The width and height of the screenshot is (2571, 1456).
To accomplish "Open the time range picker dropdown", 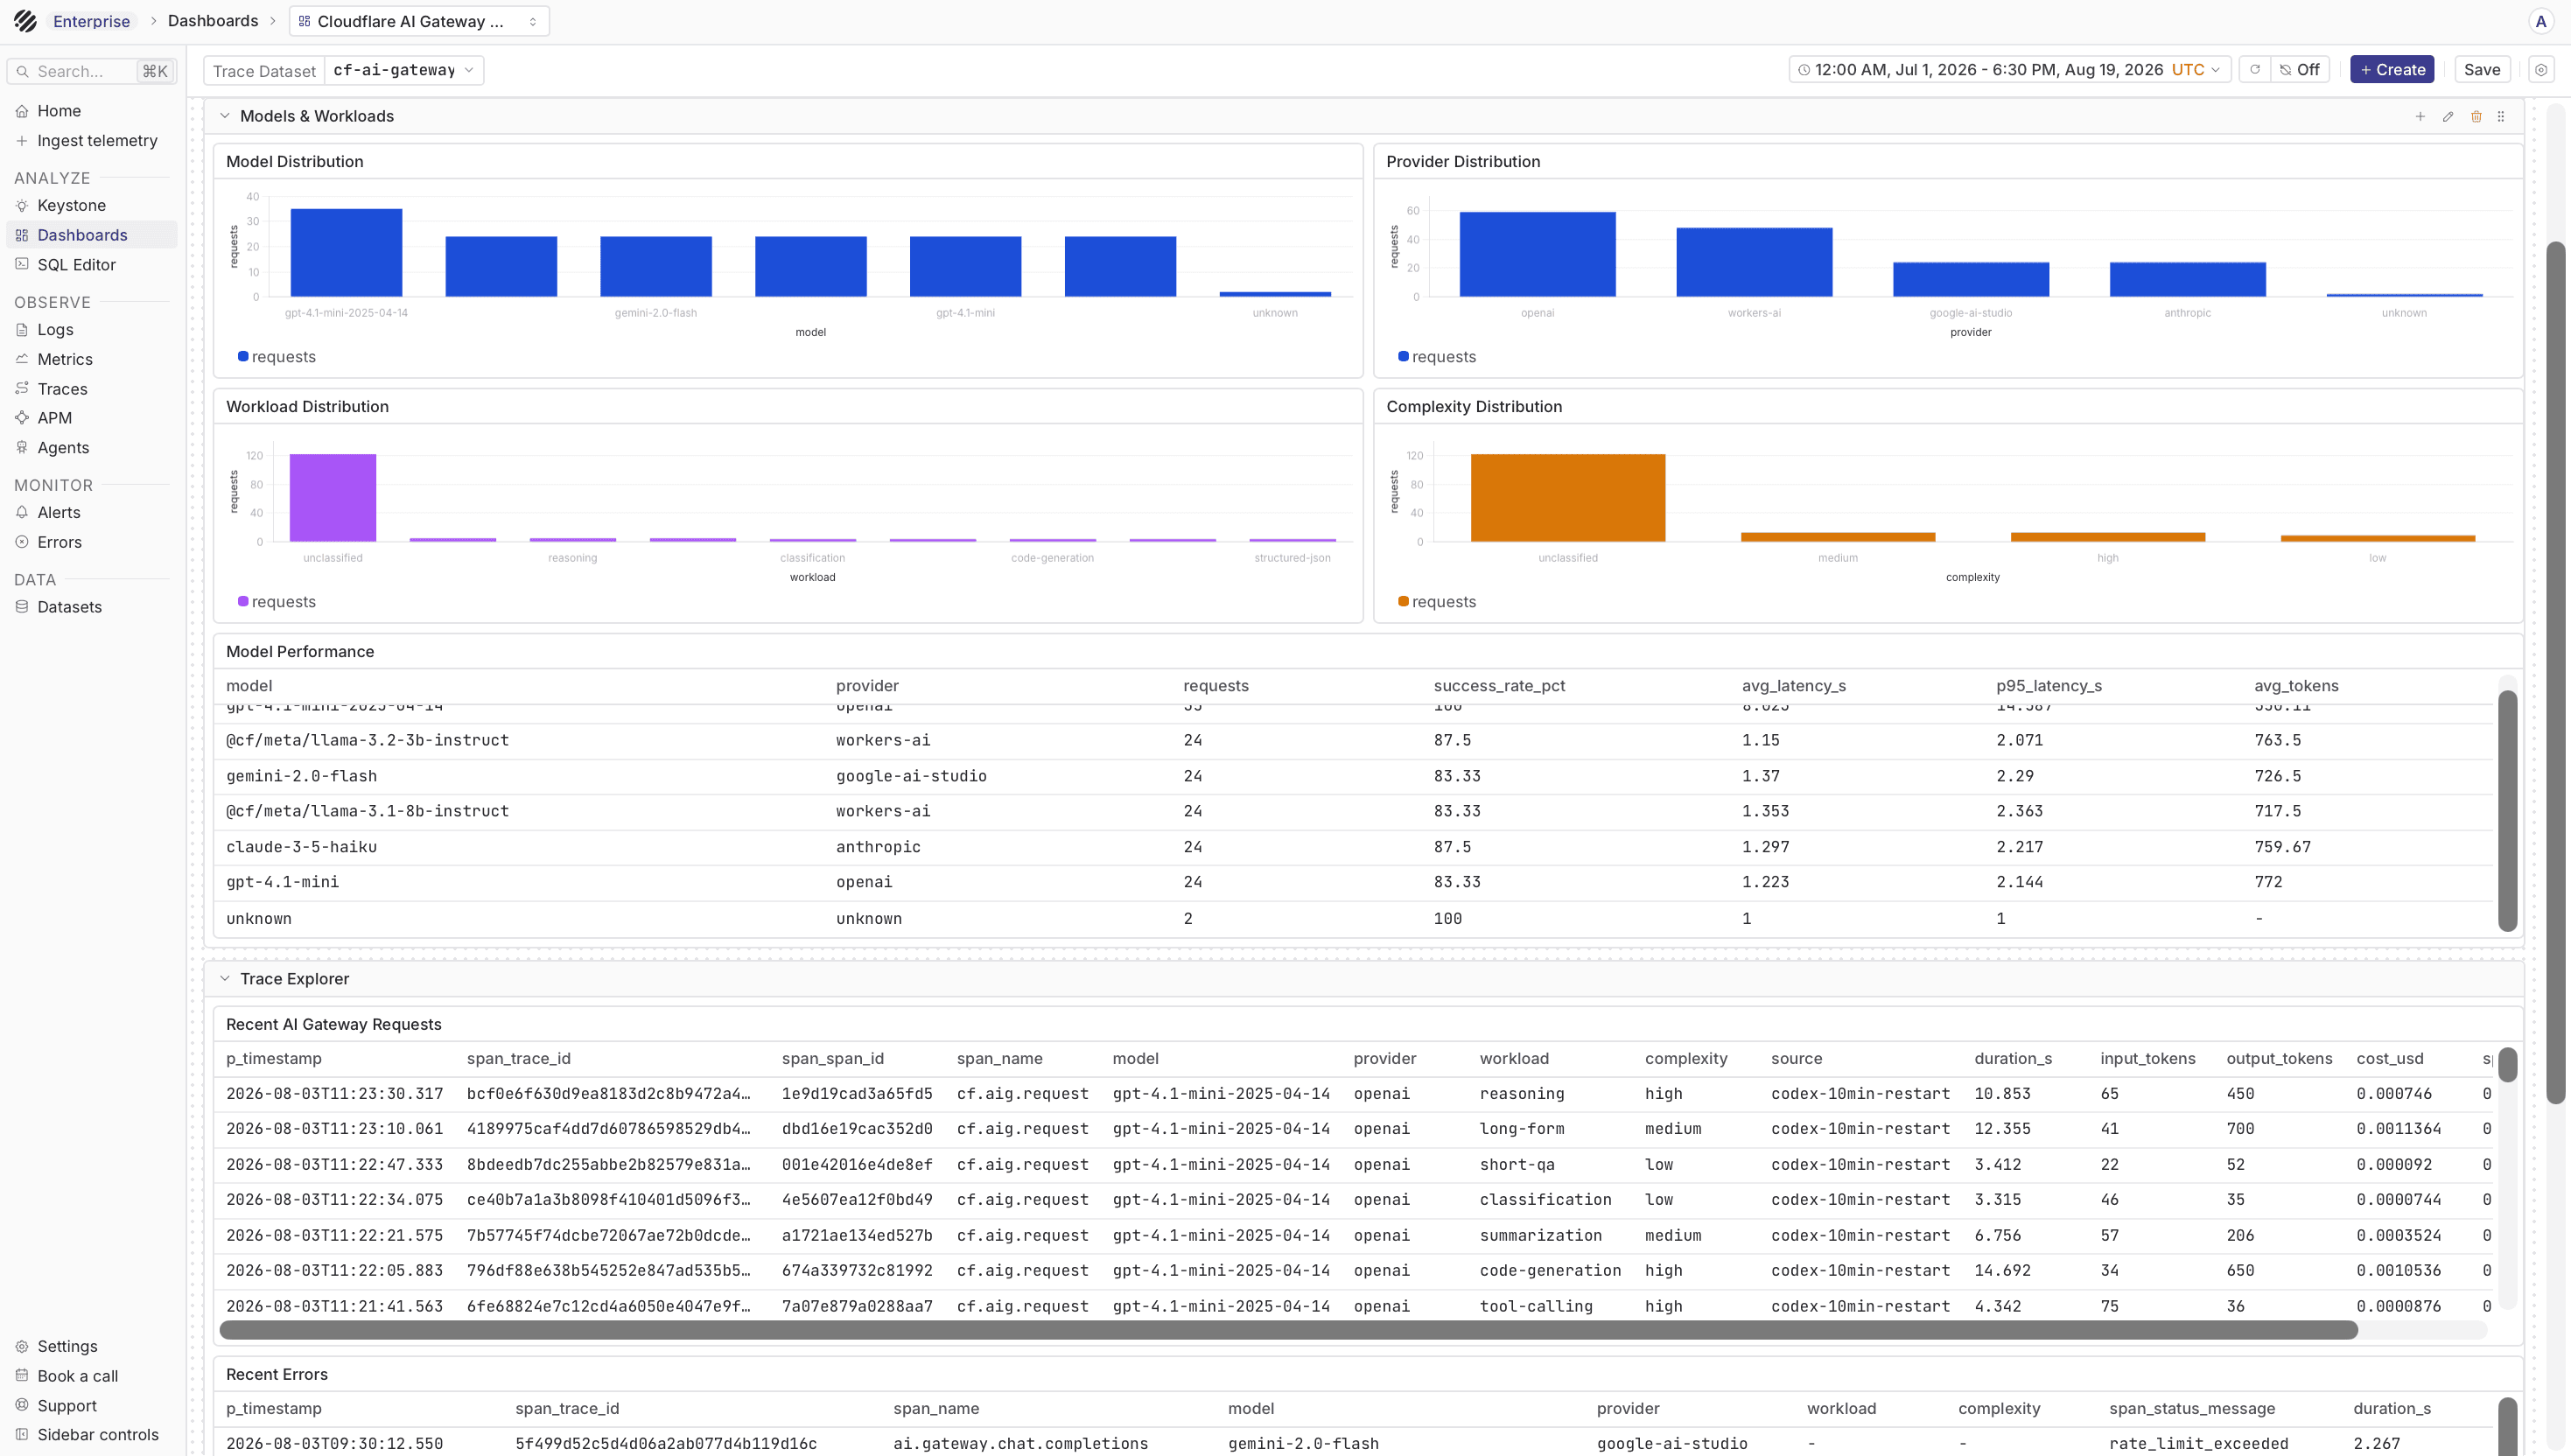I will tap(2010, 70).
